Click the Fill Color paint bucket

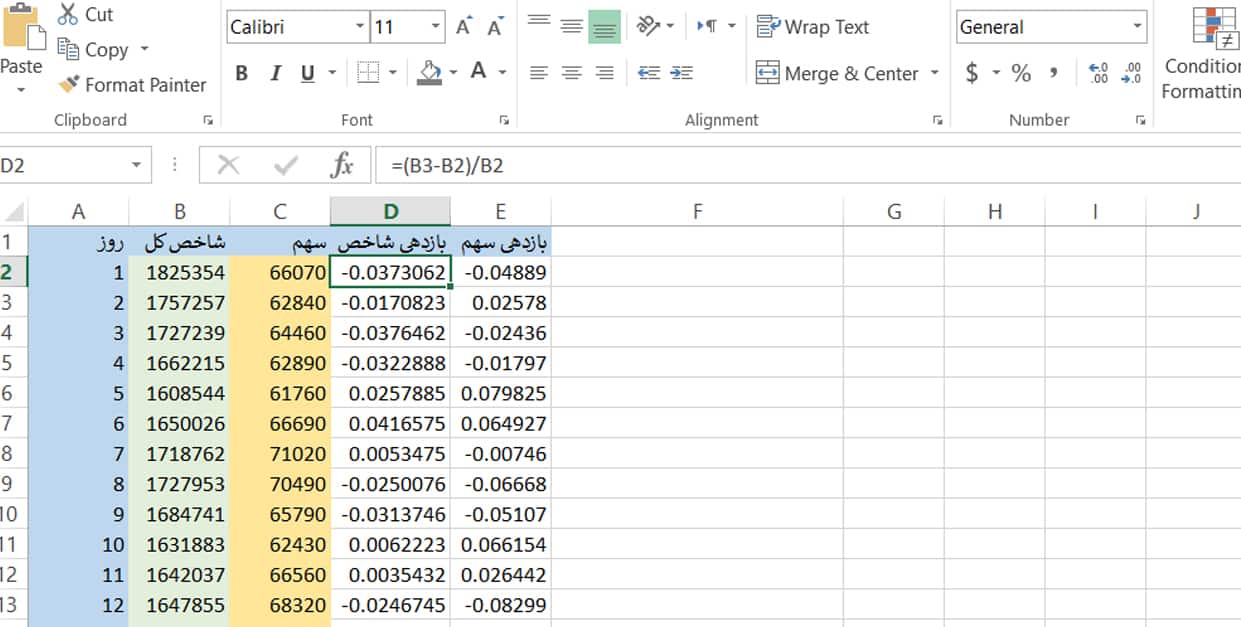coord(431,72)
